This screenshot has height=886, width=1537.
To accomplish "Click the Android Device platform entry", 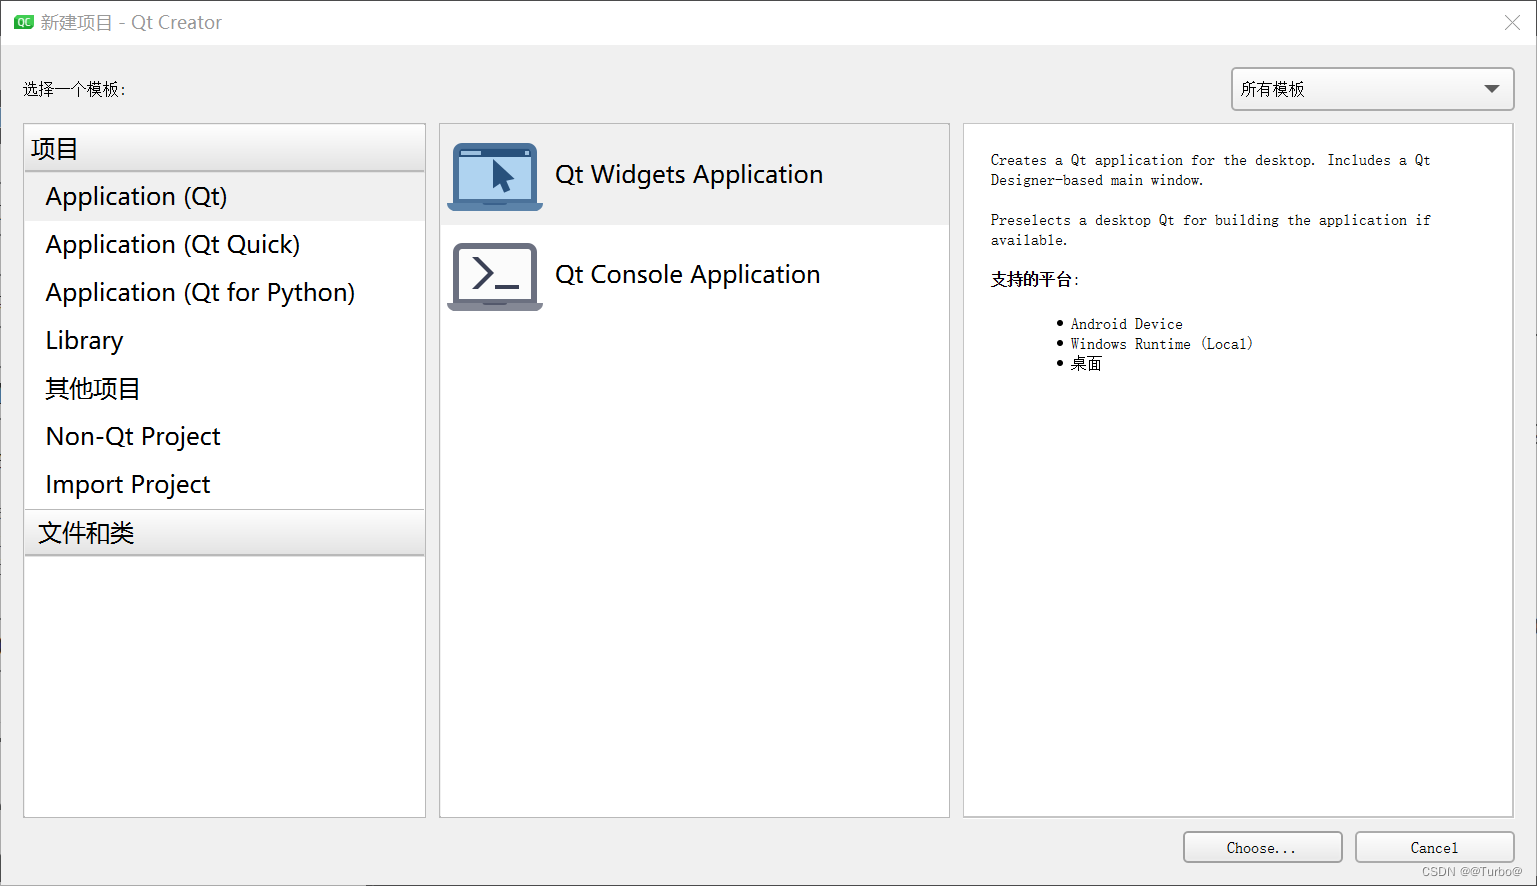I will point(1126,324).
